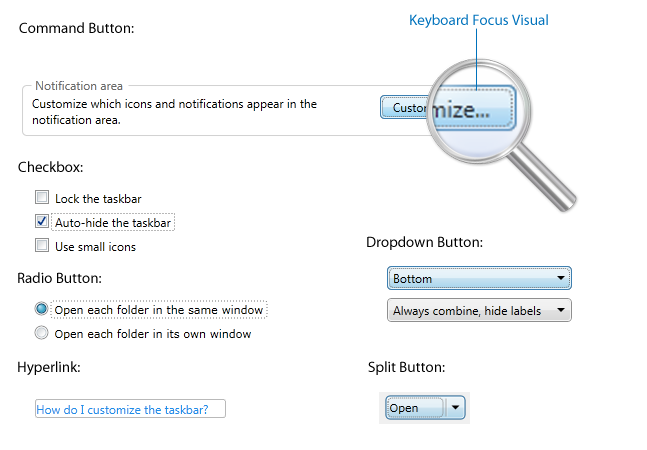647x450 pixels.
Task: Enable the Lock the taskbar checkbox
Action: (42, 197)
